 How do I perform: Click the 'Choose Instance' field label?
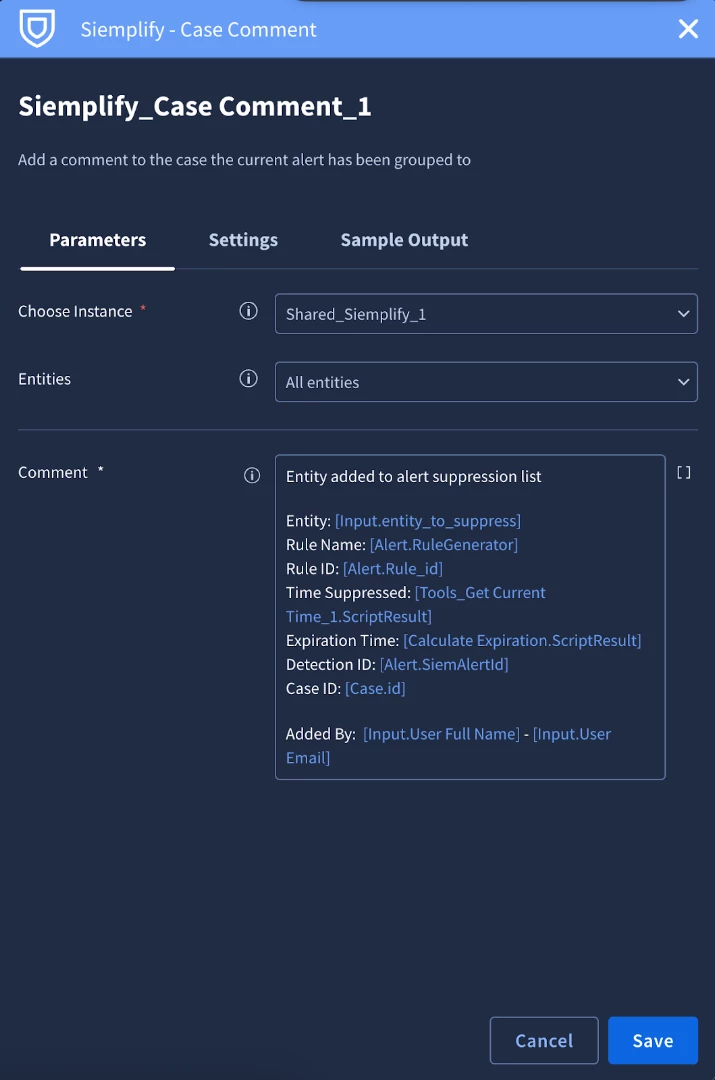click(75, 311)
